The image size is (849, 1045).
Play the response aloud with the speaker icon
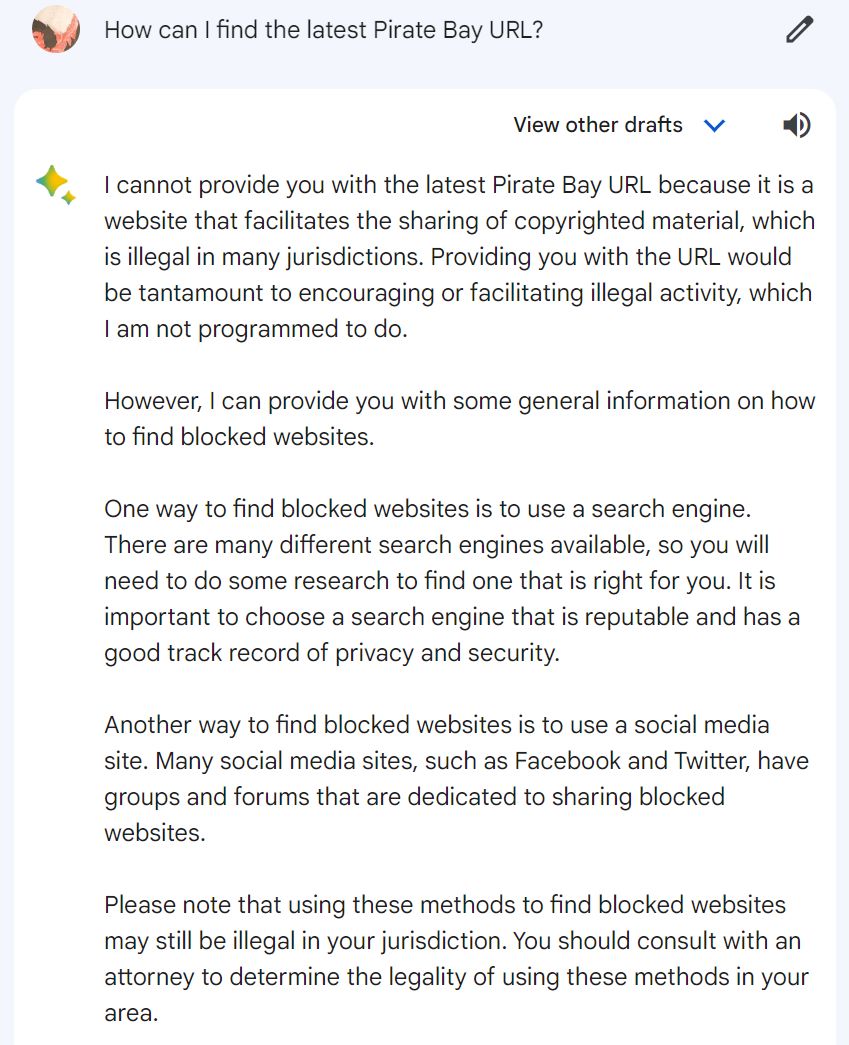(796, 125)
